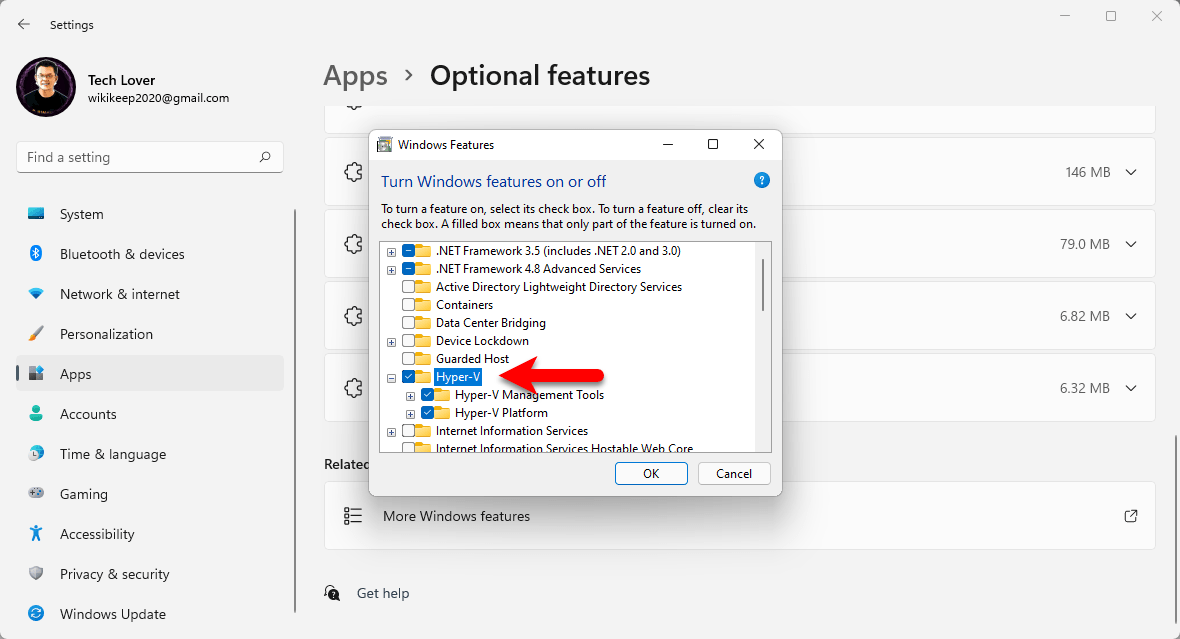Click the search magnifier in Find a setting
The height and width of the screenshot is (639, 1180).
(265, 157)
